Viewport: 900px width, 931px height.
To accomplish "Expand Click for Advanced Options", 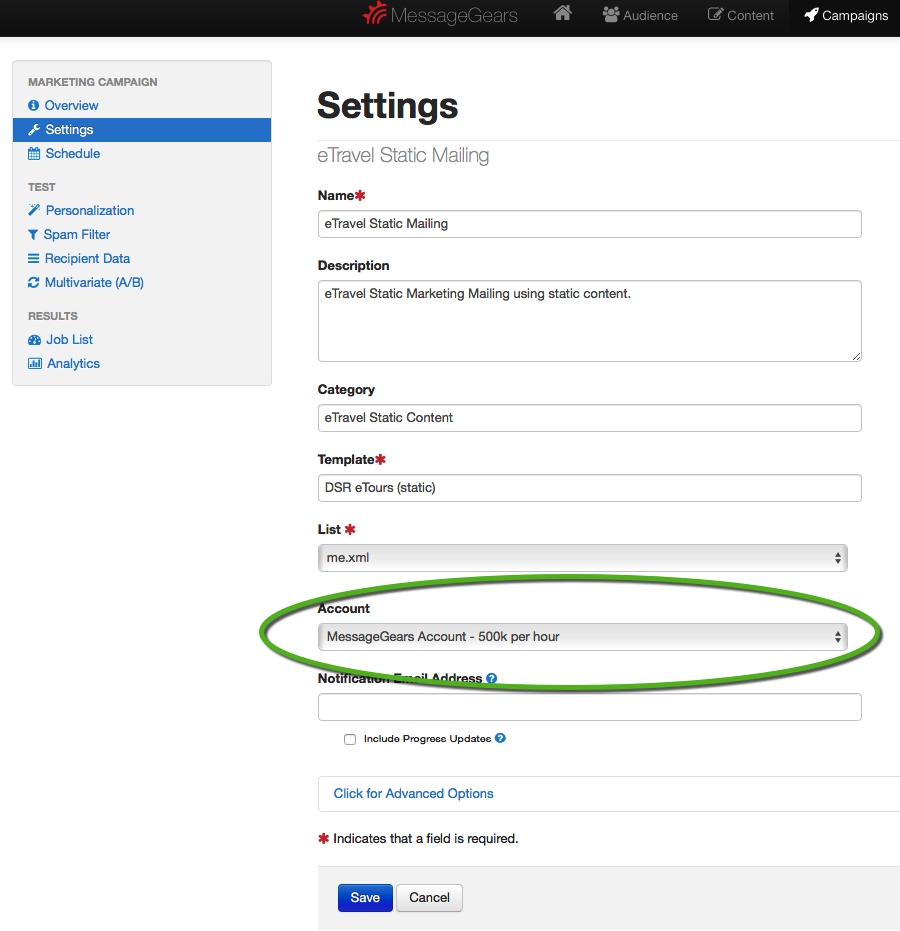I will [x=413, y=793].
